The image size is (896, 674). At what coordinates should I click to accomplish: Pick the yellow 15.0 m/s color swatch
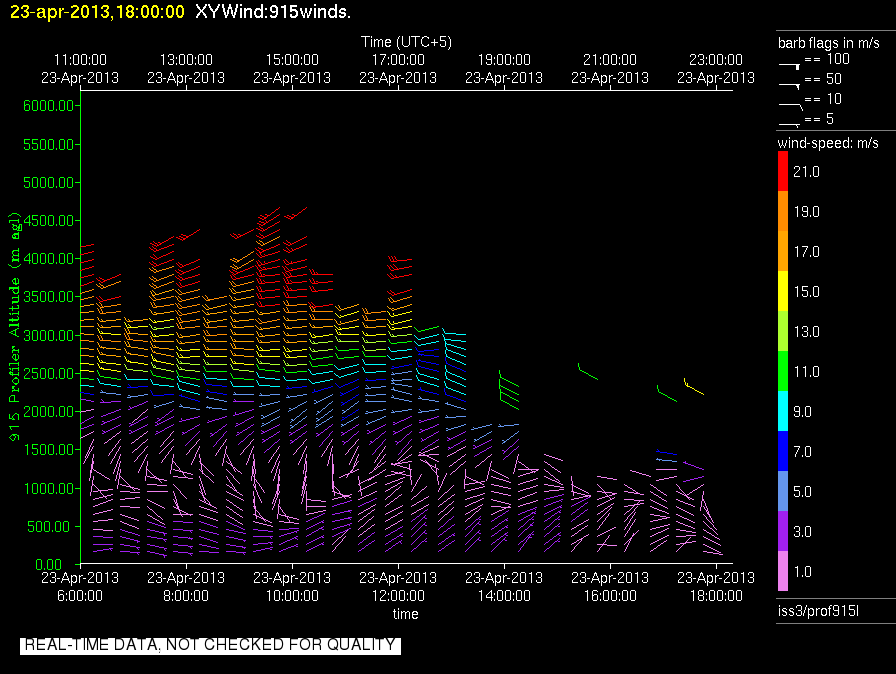click(x=783, y=292)
